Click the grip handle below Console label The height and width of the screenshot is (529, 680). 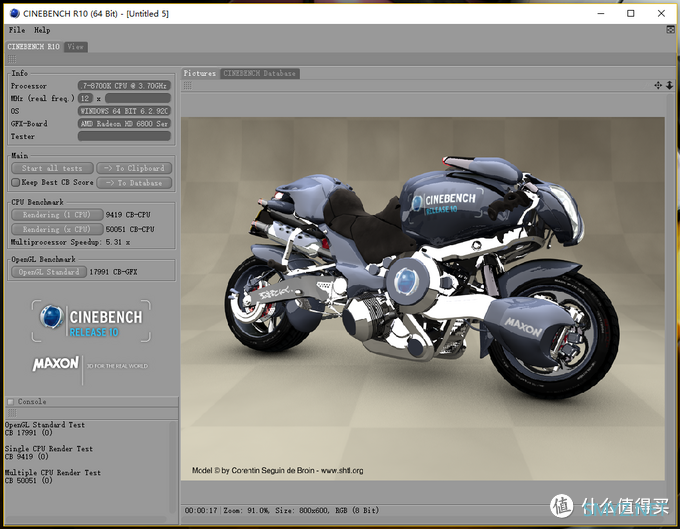click(12, 413)
